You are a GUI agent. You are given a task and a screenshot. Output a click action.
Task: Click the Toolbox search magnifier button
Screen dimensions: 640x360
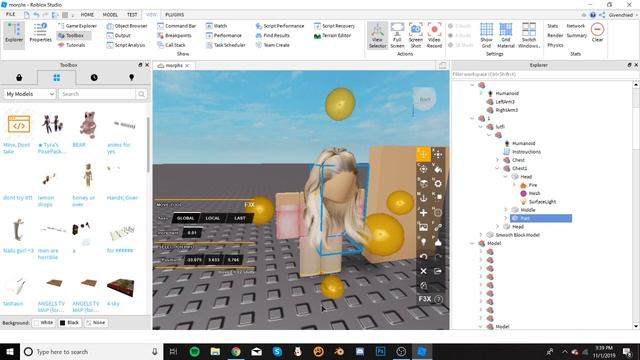pos(141,94)
